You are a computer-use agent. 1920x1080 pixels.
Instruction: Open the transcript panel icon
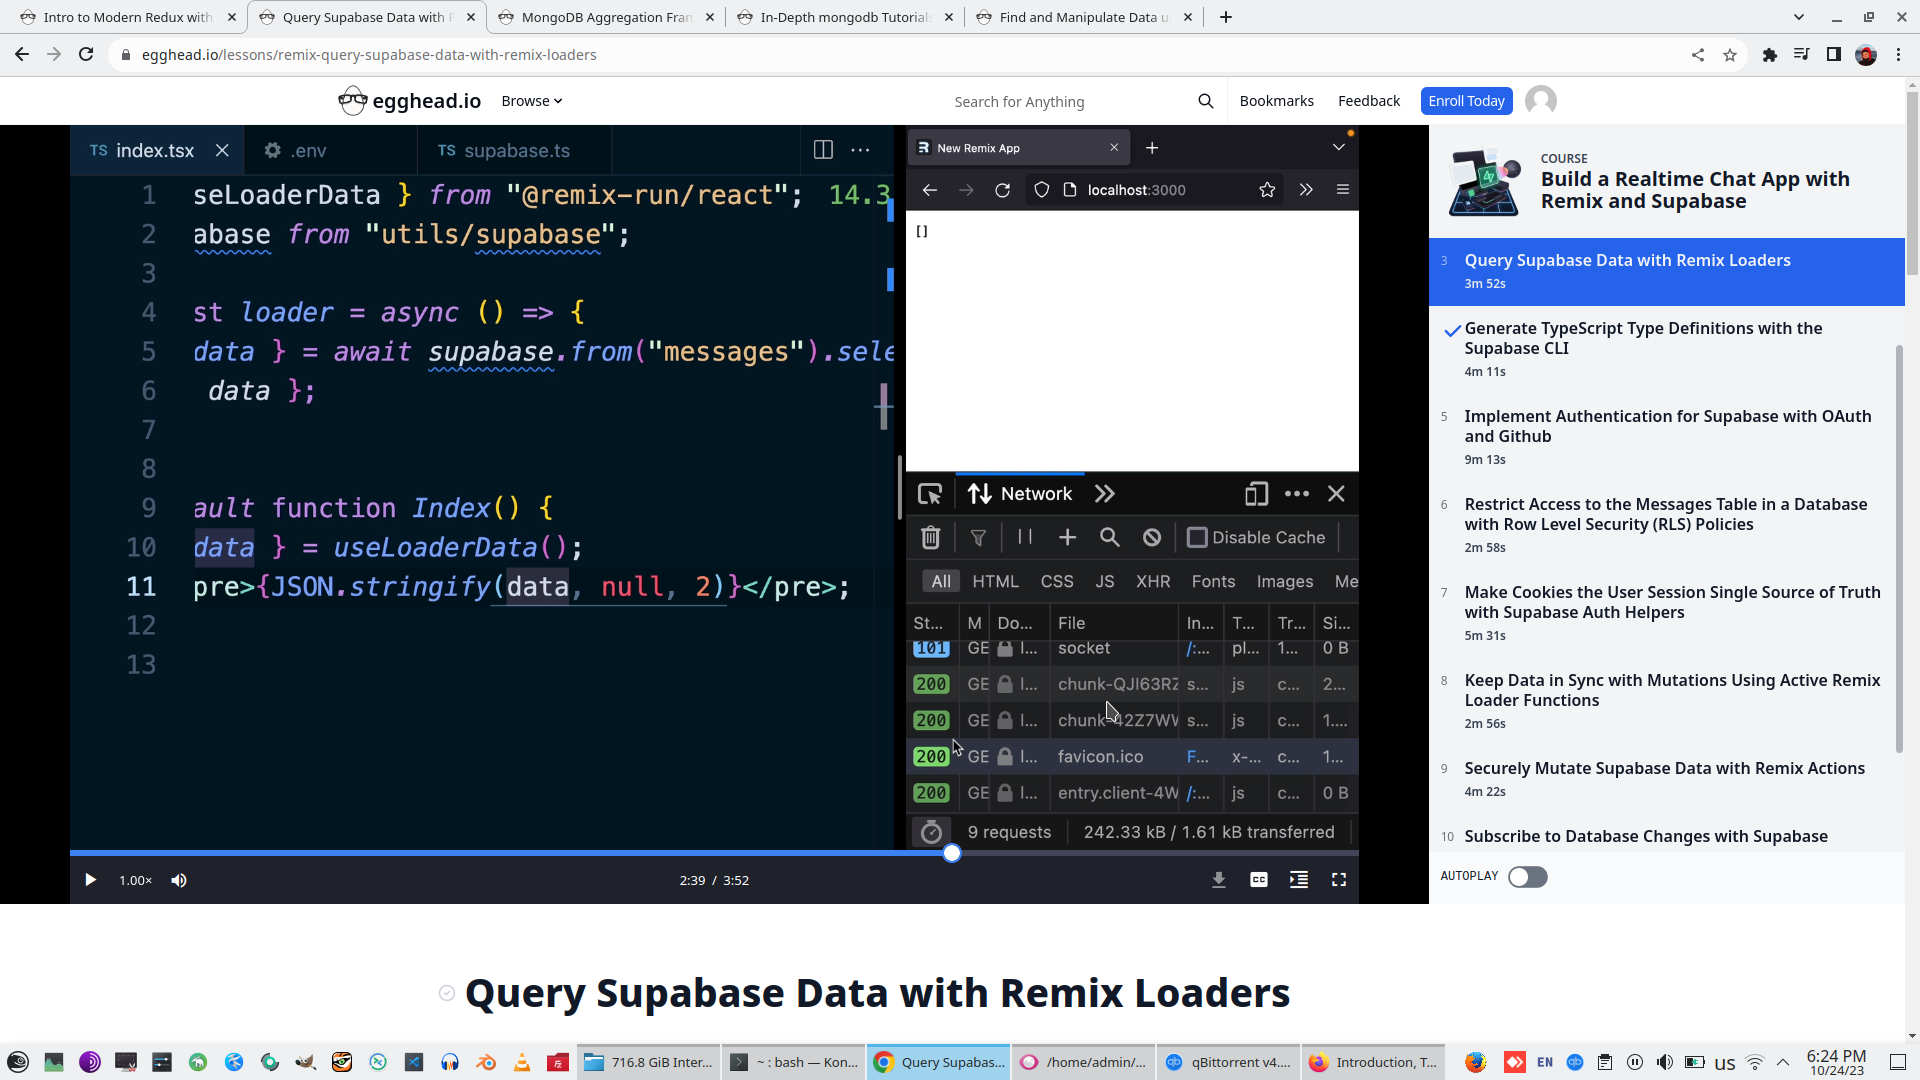(x=1298, y=880)
